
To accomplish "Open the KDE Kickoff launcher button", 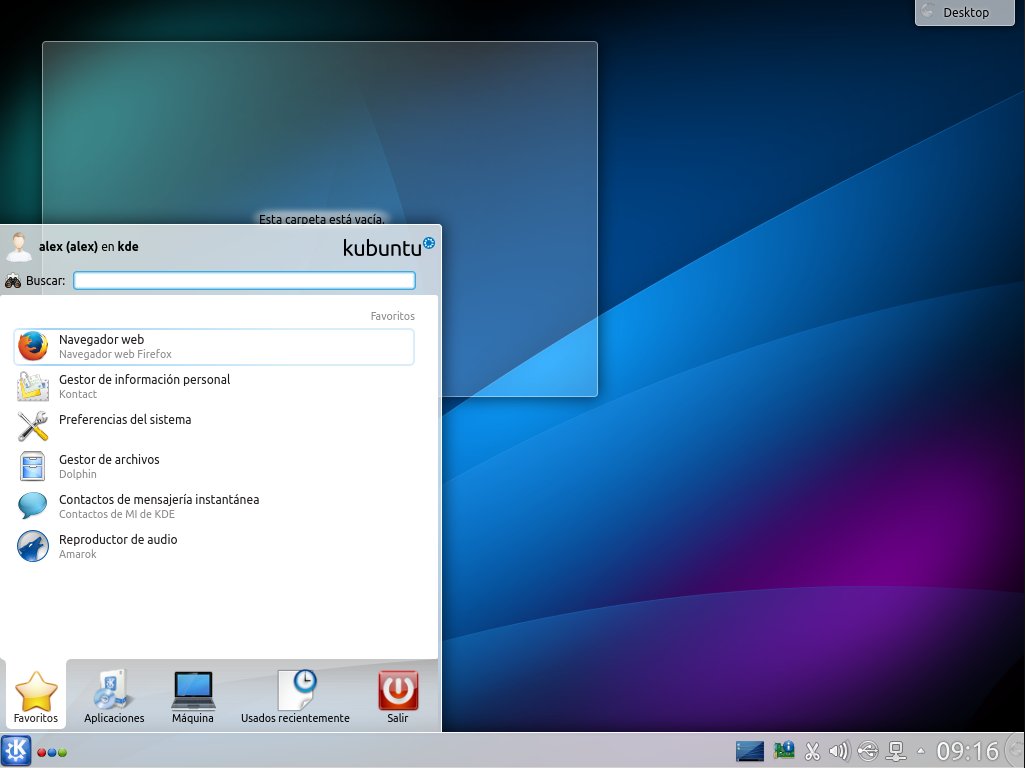I will coord(16,750).
